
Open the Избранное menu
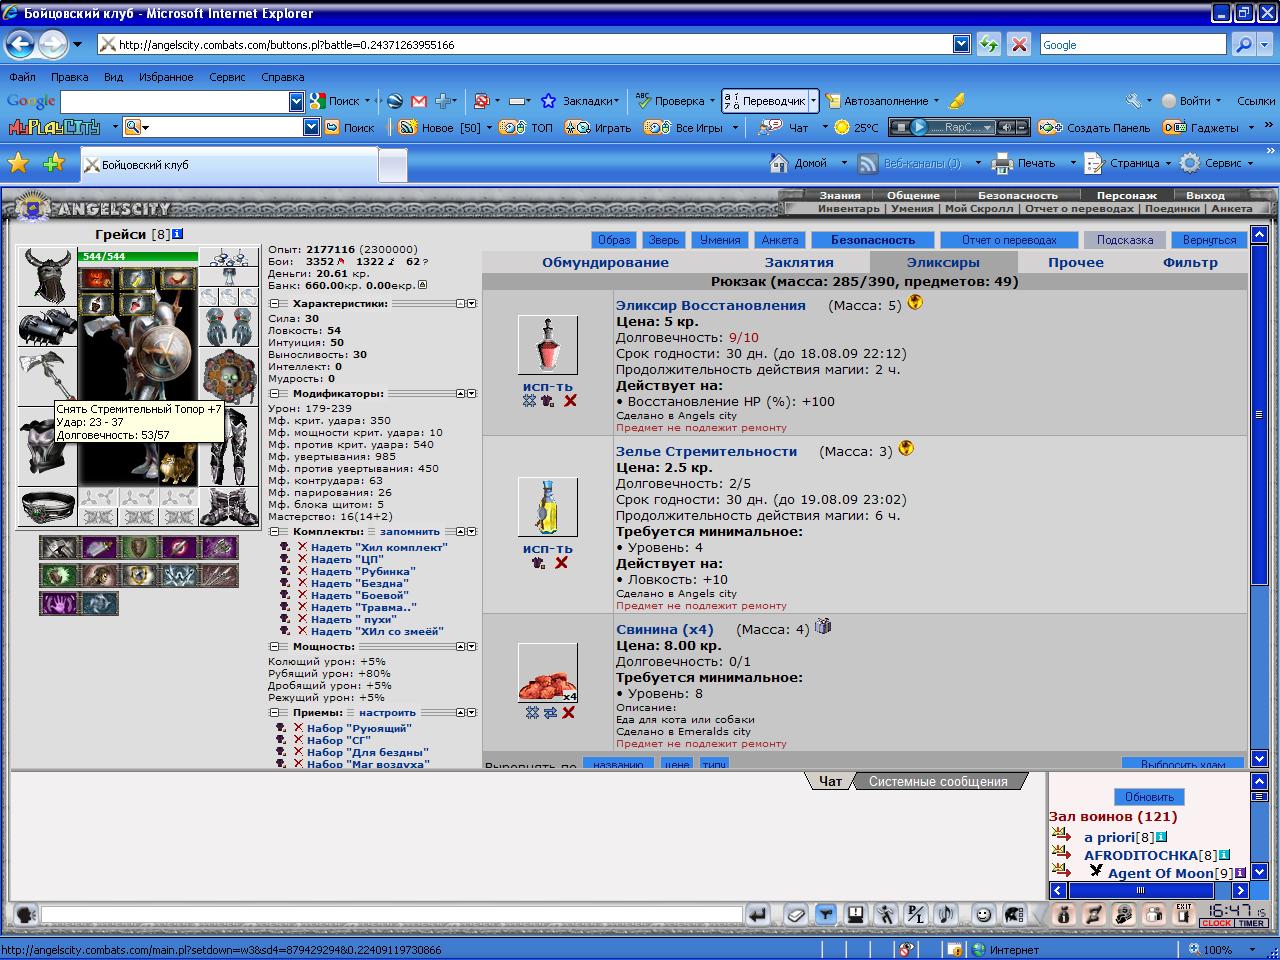click(166, 77)
